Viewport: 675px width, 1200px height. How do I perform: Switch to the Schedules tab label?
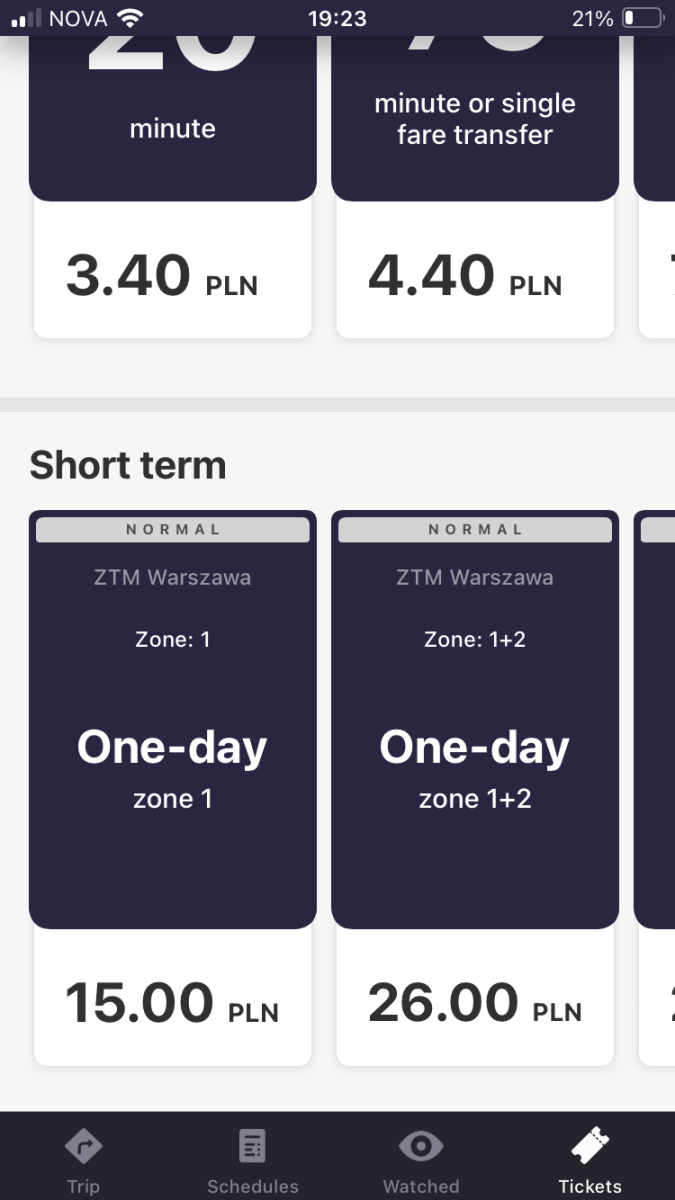click(x=252, y=1186)
